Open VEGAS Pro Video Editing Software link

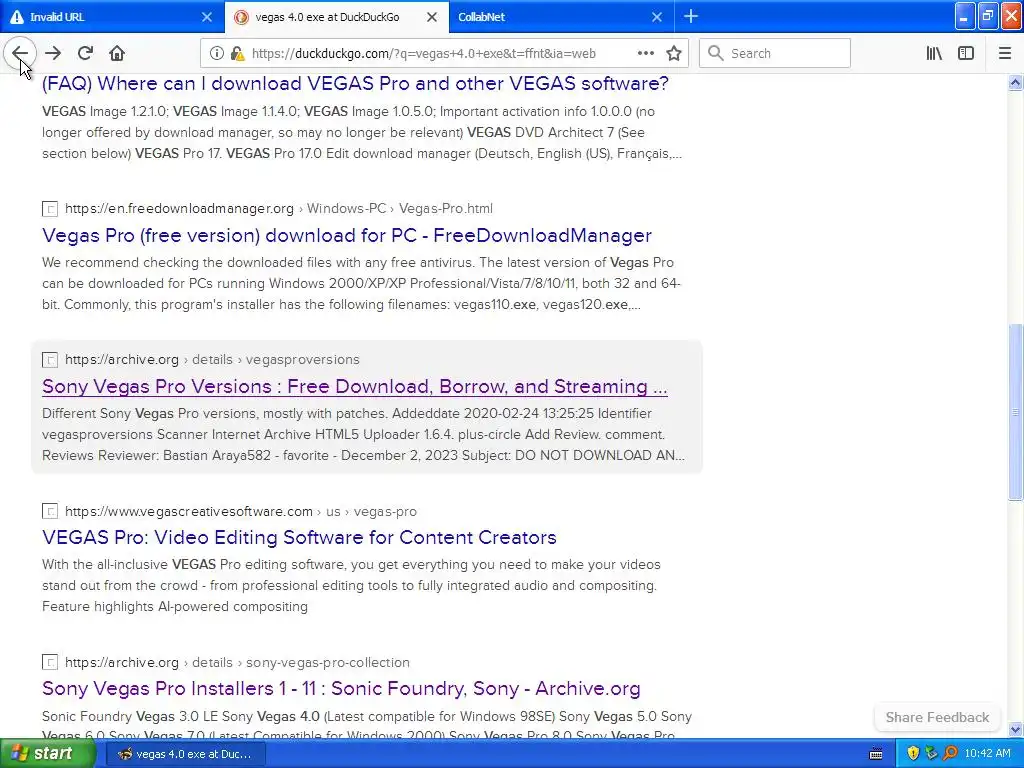pyautogui.click(x=299, y=537)
